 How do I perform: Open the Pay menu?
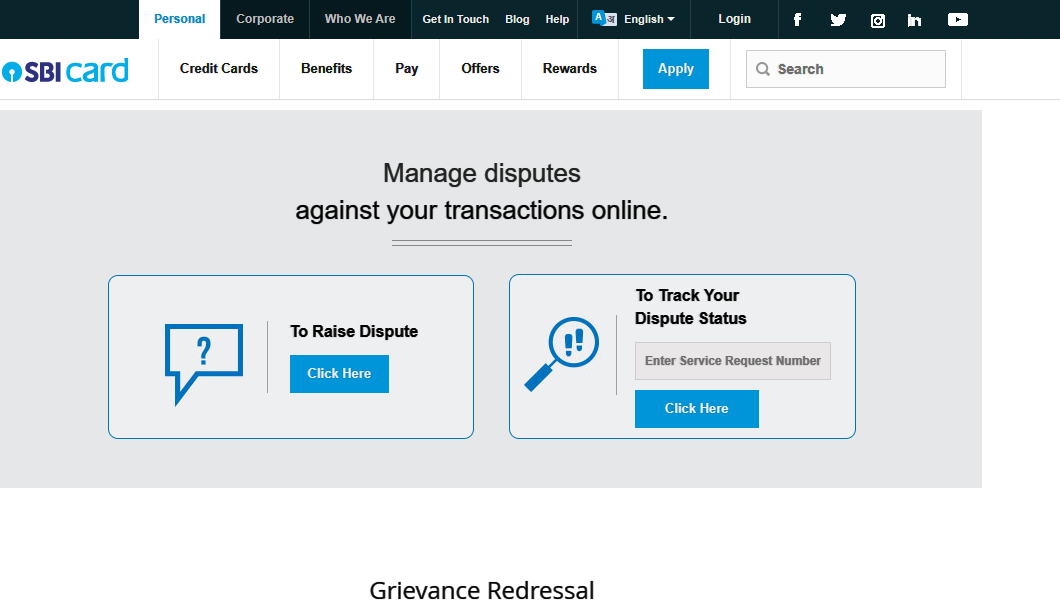point(406,69)
